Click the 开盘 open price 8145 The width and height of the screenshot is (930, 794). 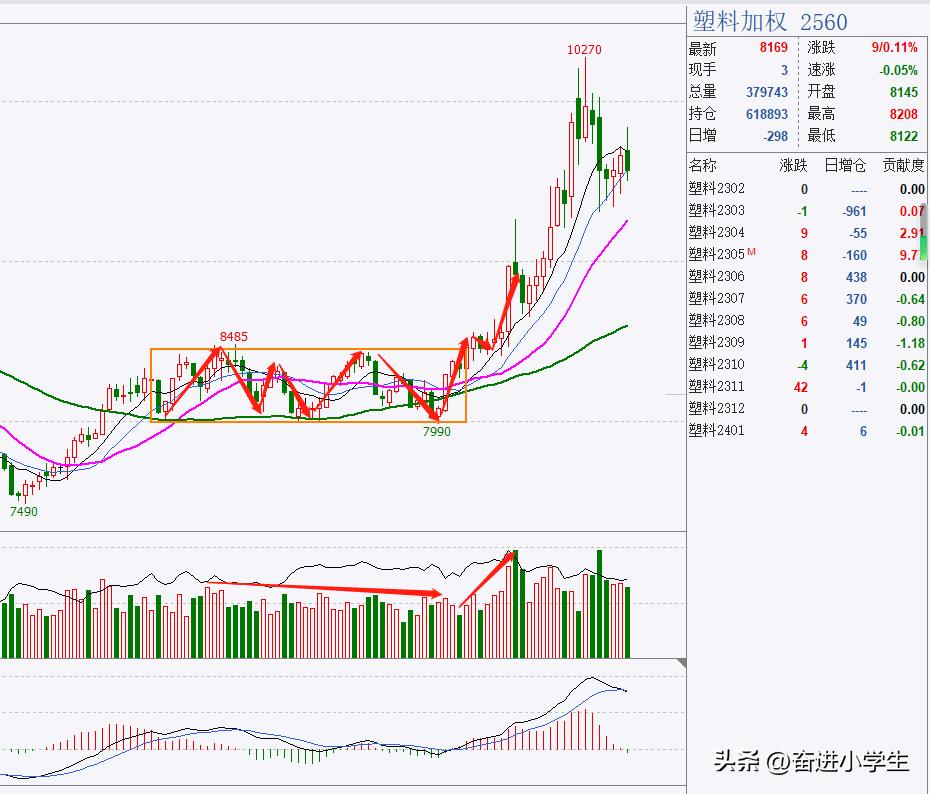click(904, 92)
